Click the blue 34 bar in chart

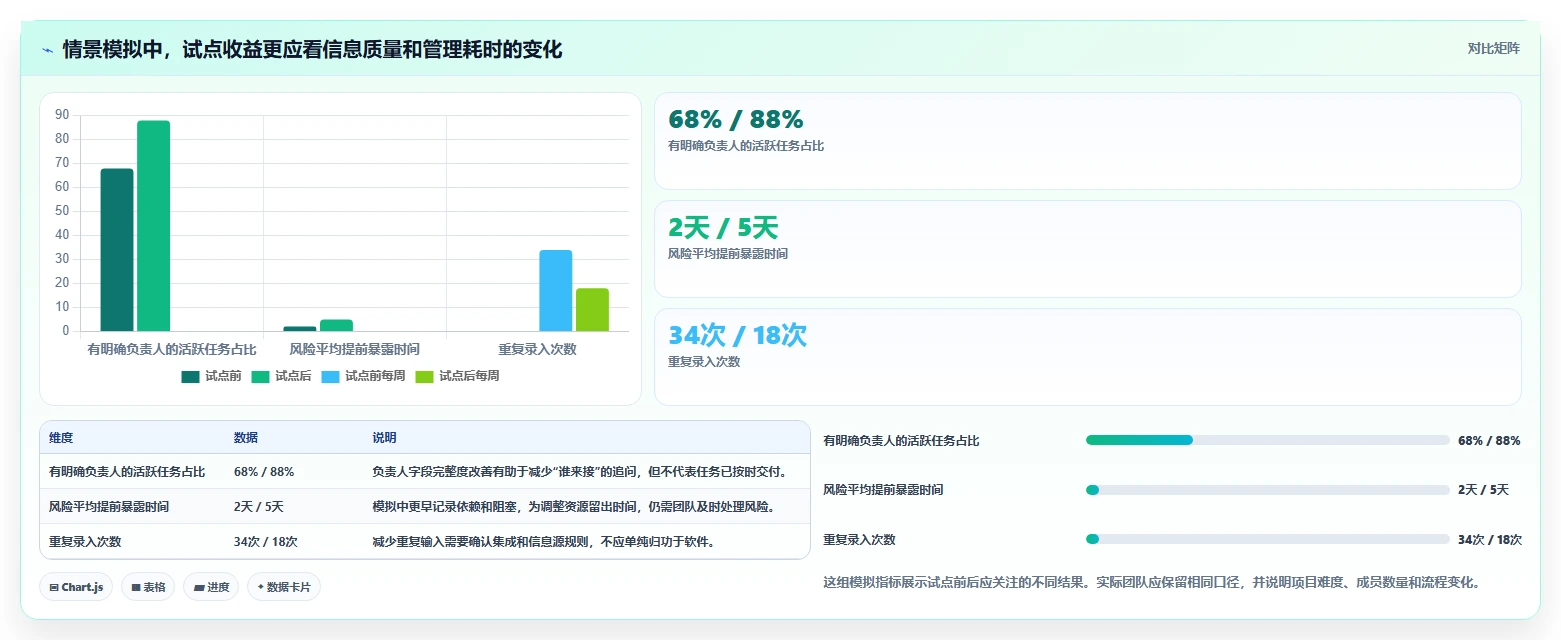point(556,290)
